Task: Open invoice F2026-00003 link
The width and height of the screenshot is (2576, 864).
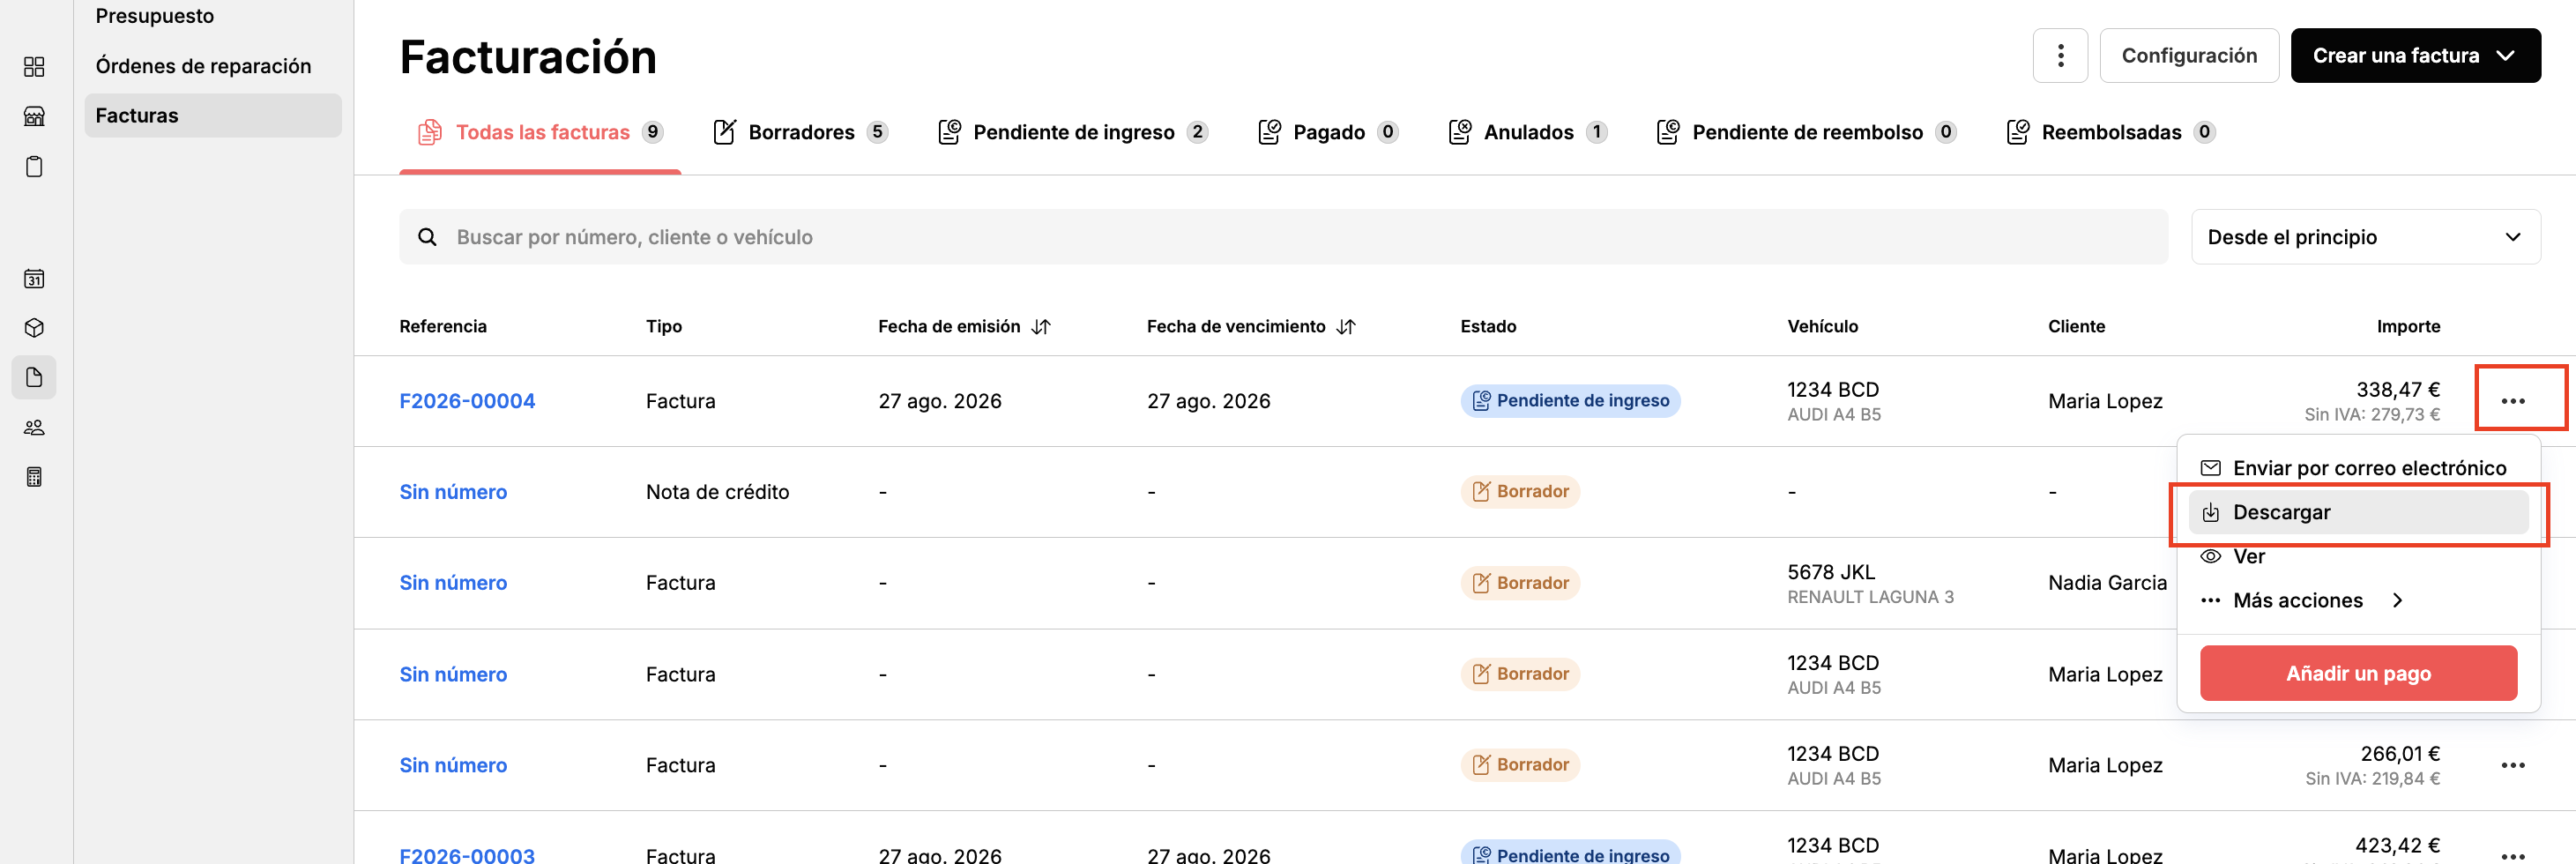Action: pyautogui.click(x=467, y=855)
